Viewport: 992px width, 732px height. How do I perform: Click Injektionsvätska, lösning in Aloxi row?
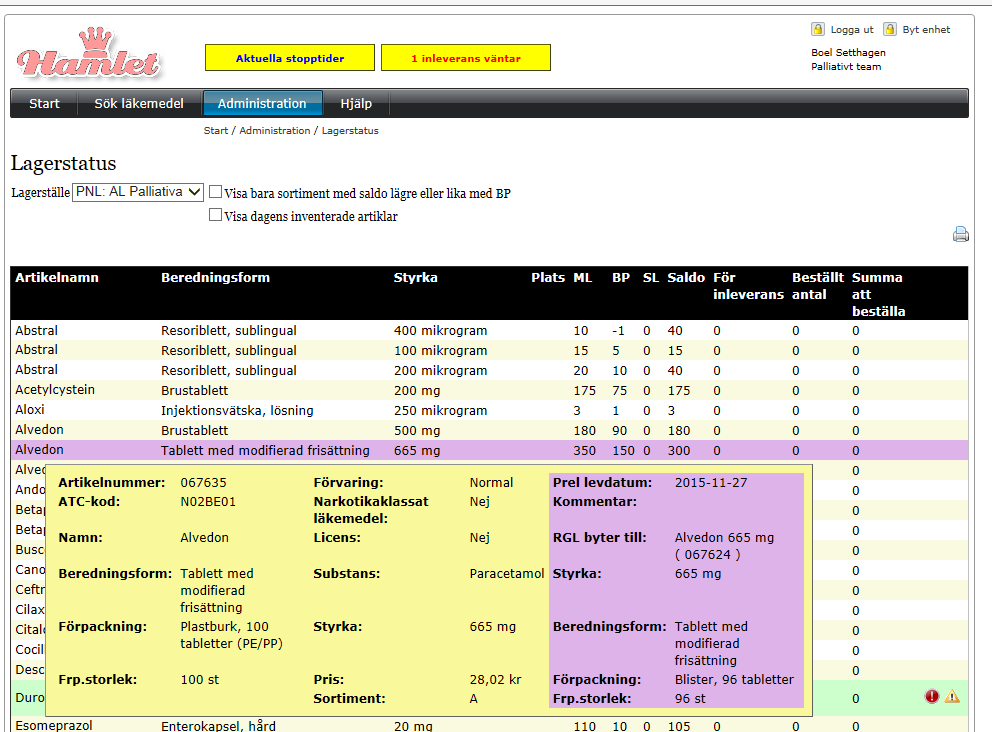coord(237,410)
